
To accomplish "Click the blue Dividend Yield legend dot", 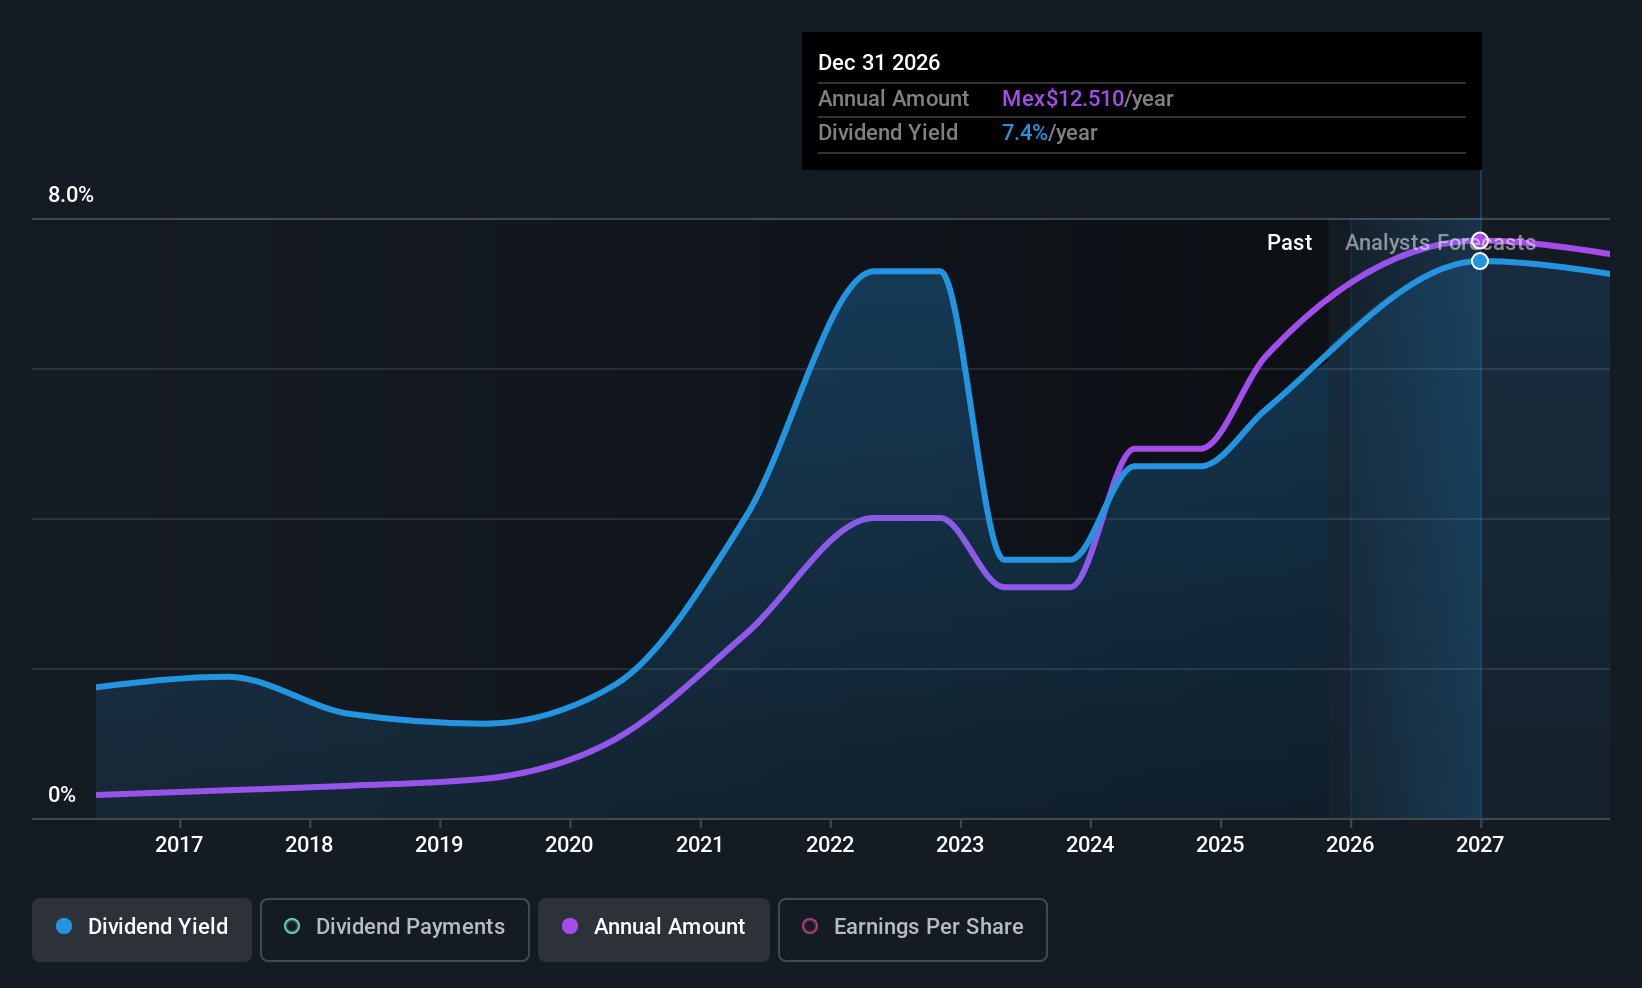I will coord(64,926).
